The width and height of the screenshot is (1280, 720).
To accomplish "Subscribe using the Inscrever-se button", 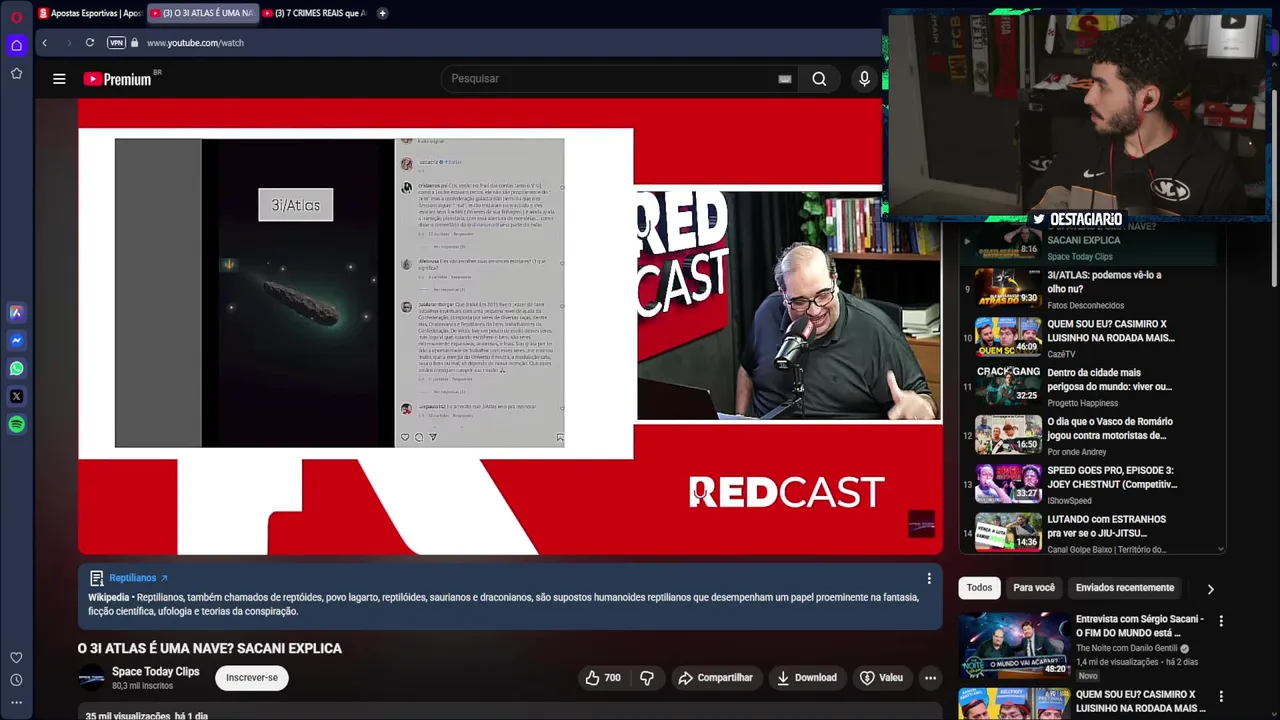I will [252, 678].
